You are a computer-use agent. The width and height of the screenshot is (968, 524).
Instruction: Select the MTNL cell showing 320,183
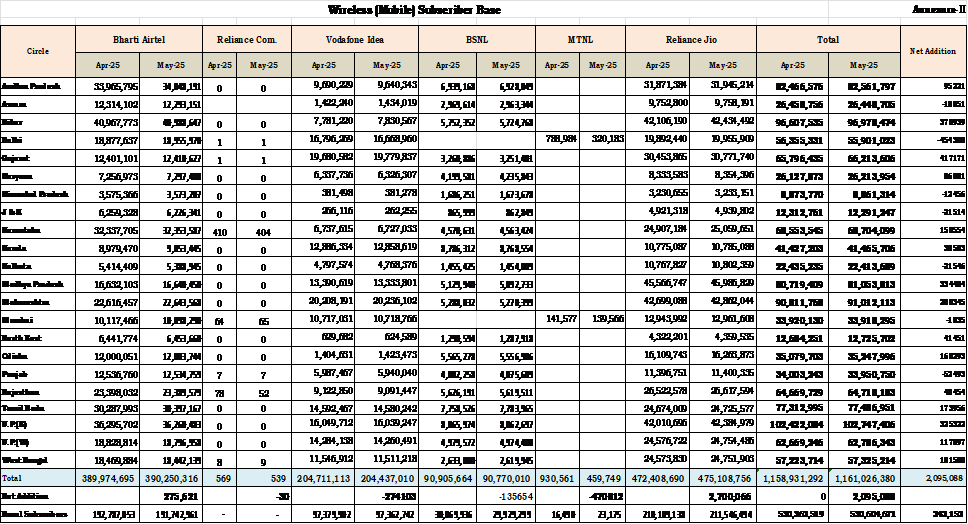(603, 139)
